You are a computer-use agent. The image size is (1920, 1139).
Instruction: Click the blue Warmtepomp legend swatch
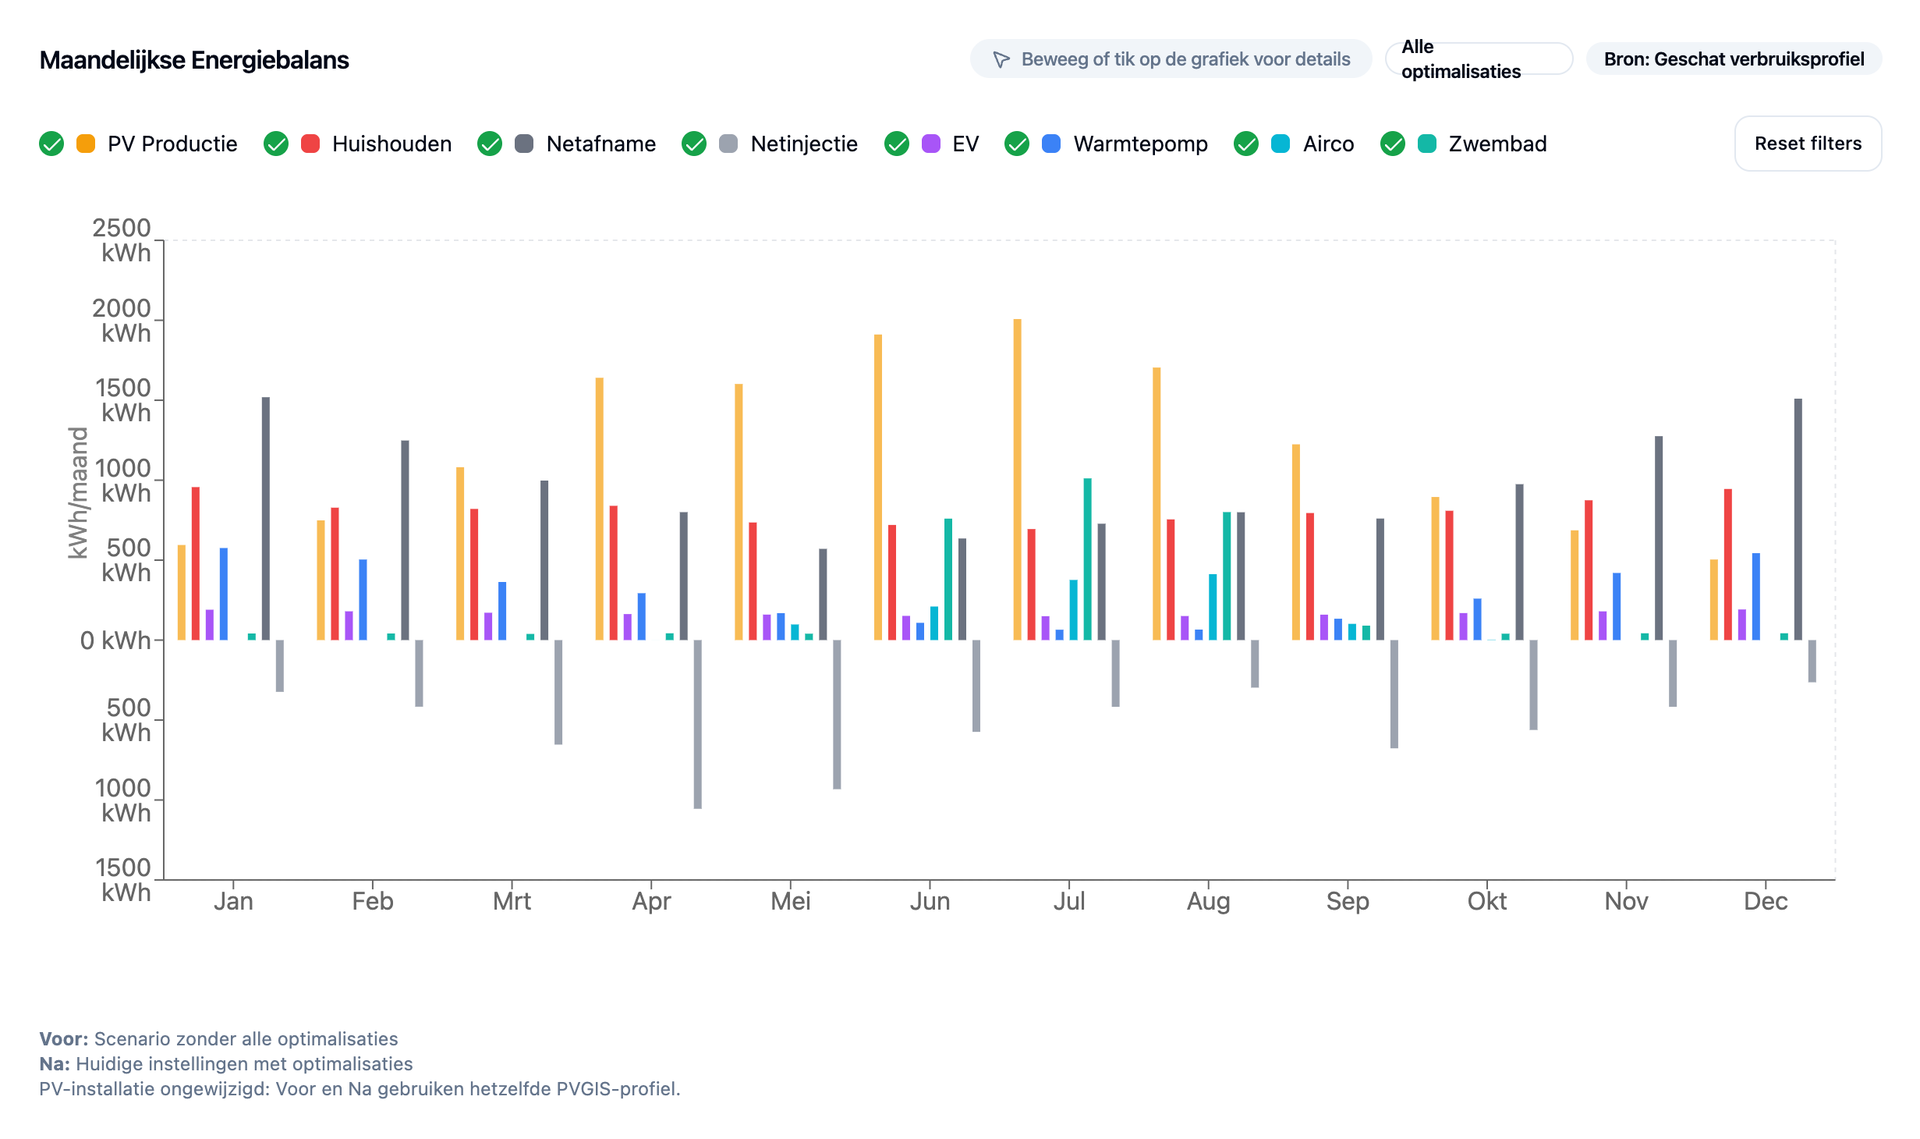coord(1051,144)
